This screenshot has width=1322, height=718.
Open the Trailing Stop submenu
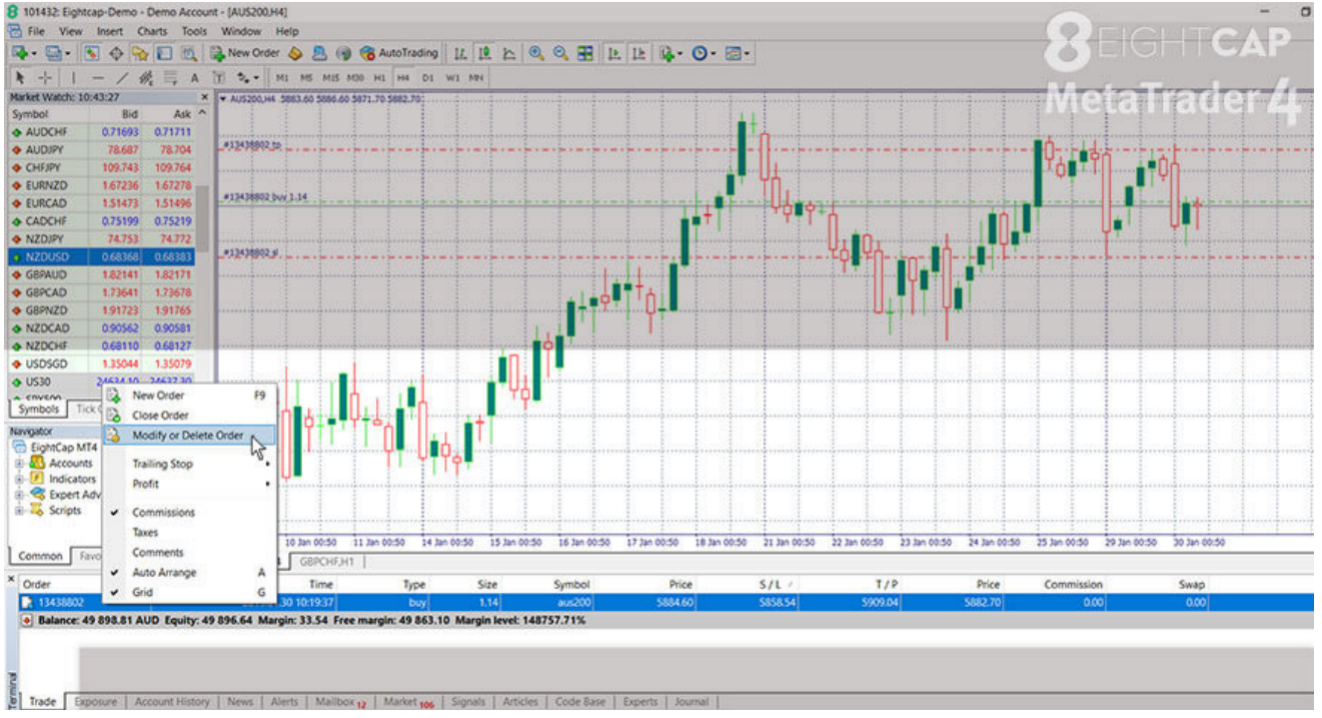click(x=162, y=464)
